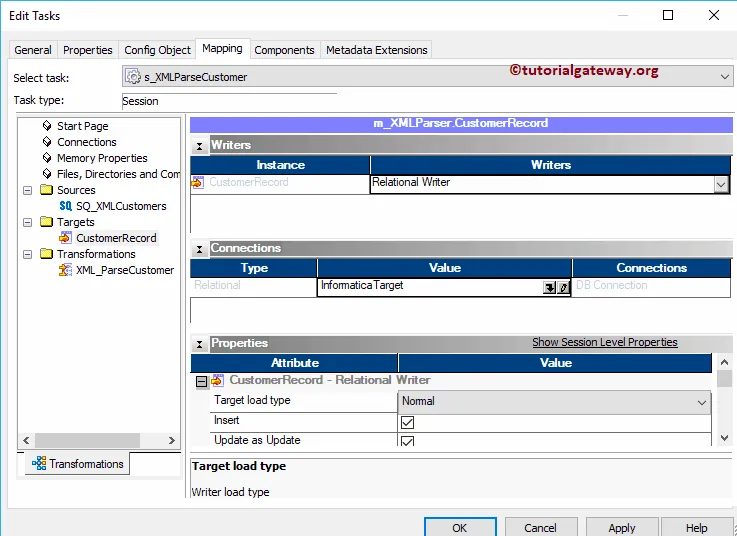The height and width of the screenshot is (536, 737).
Task: Click the Target load type attribute cell
Action: (x=304, y=401)
